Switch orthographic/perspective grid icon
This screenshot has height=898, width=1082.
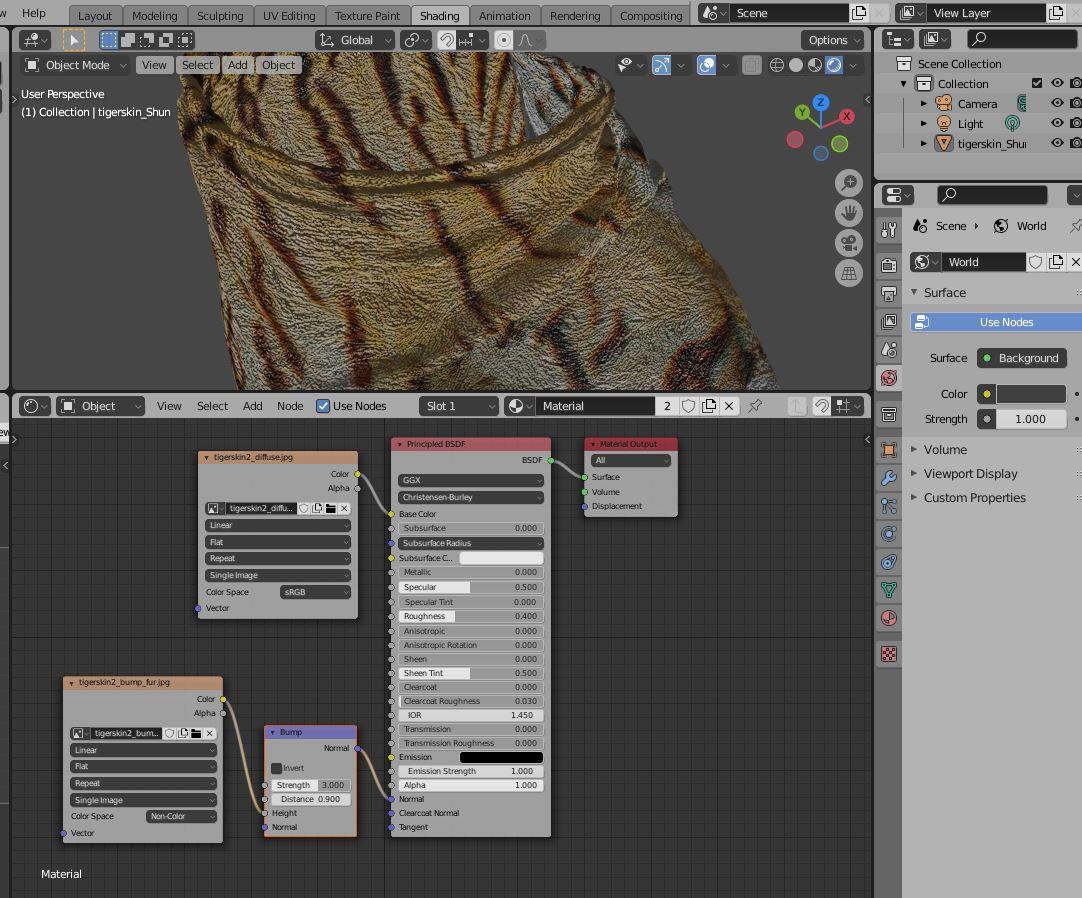coord(849,273)
